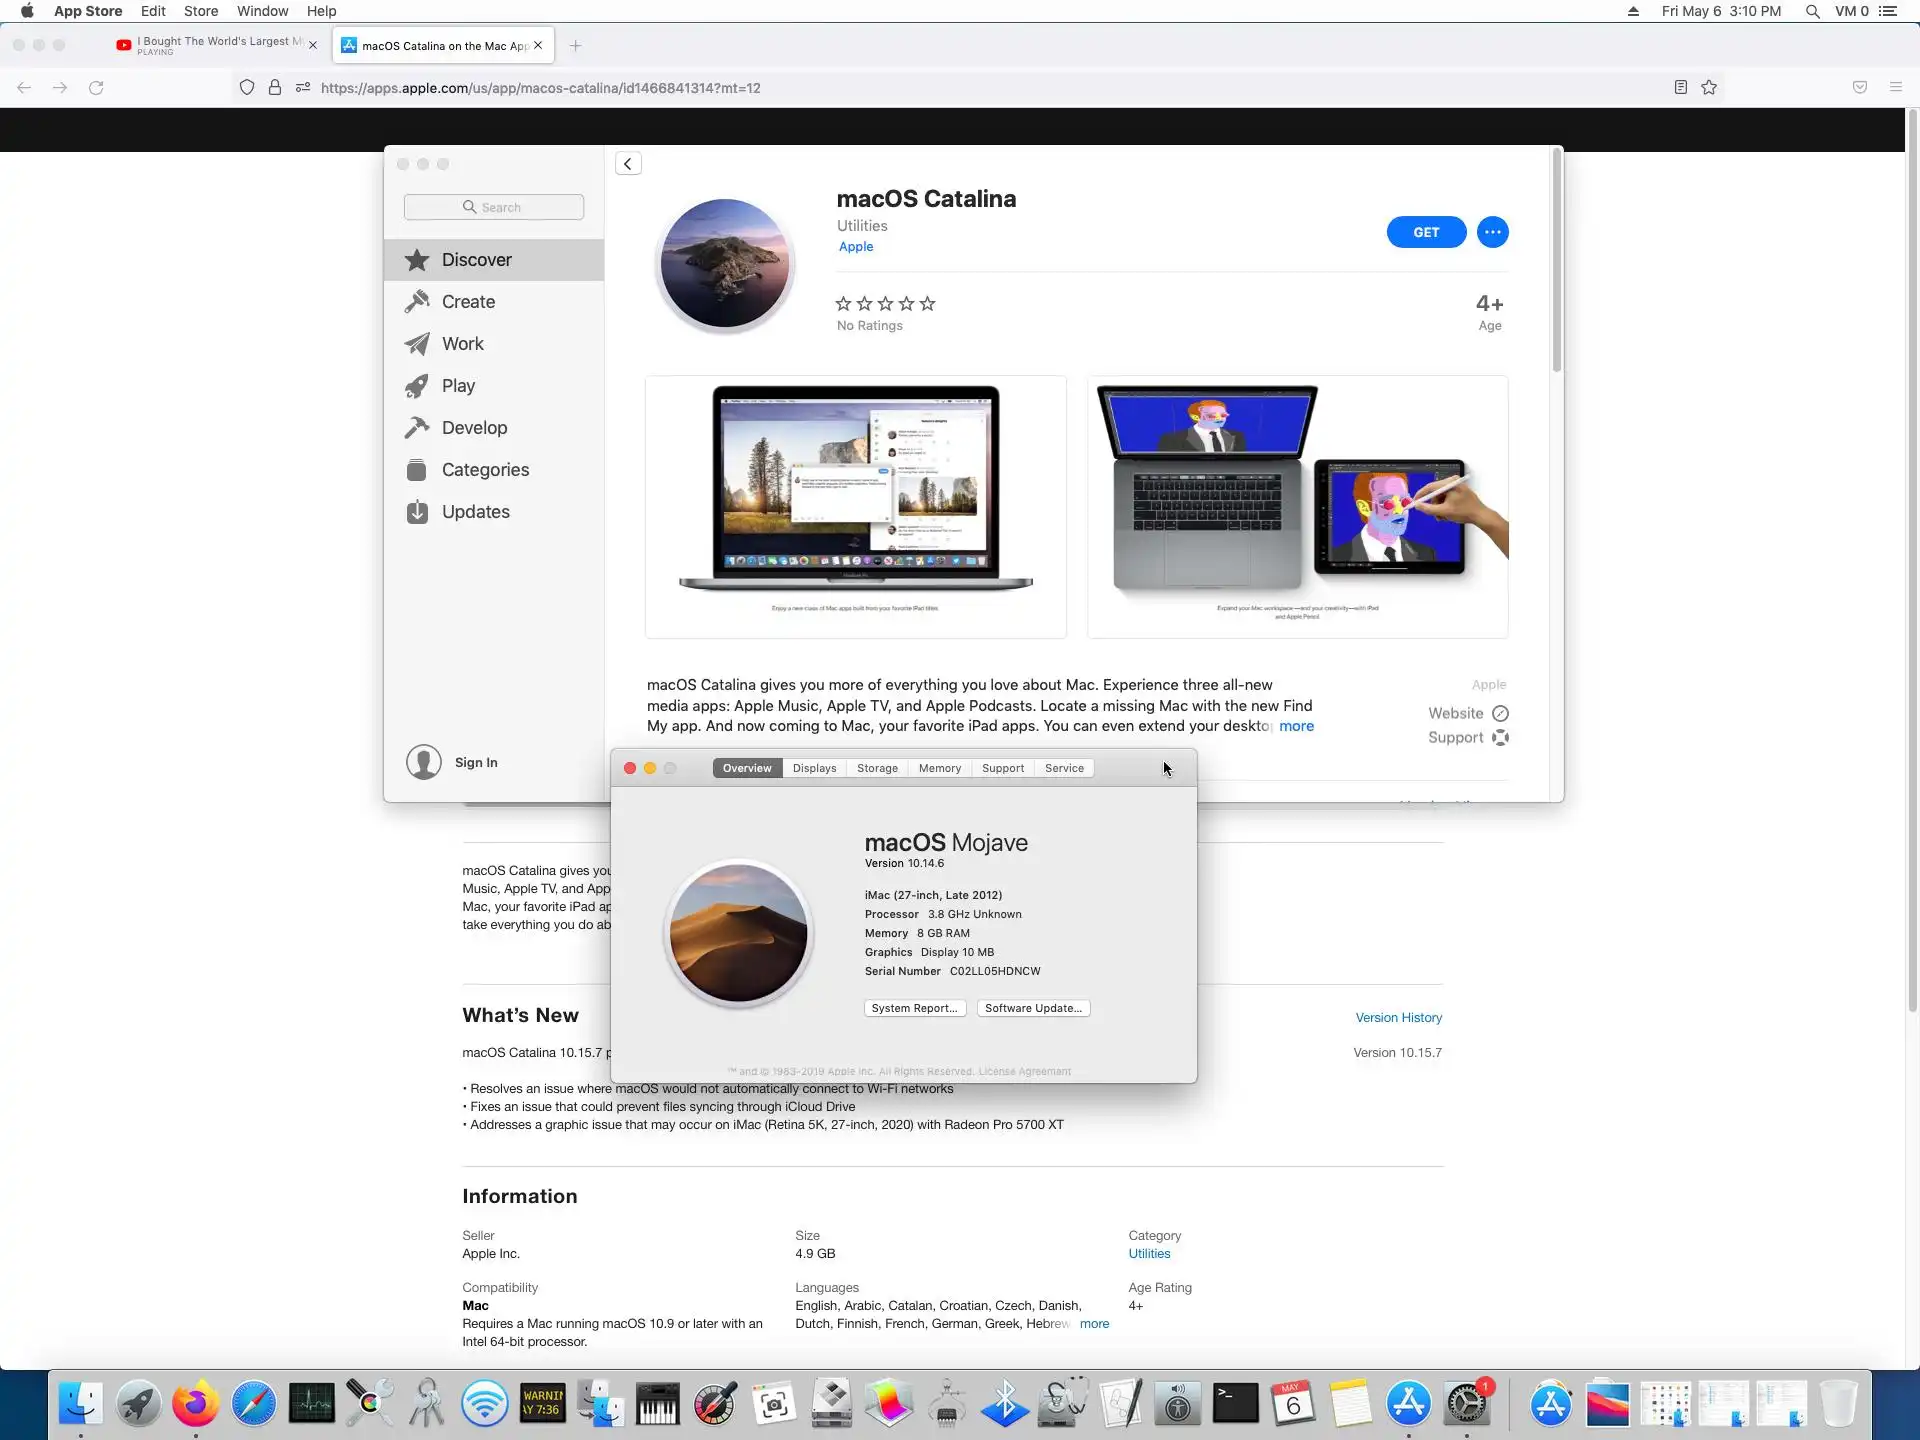Select the Work paper plane icon
The height and width of the screenshot is (1440, 1920).
point(417,344)
